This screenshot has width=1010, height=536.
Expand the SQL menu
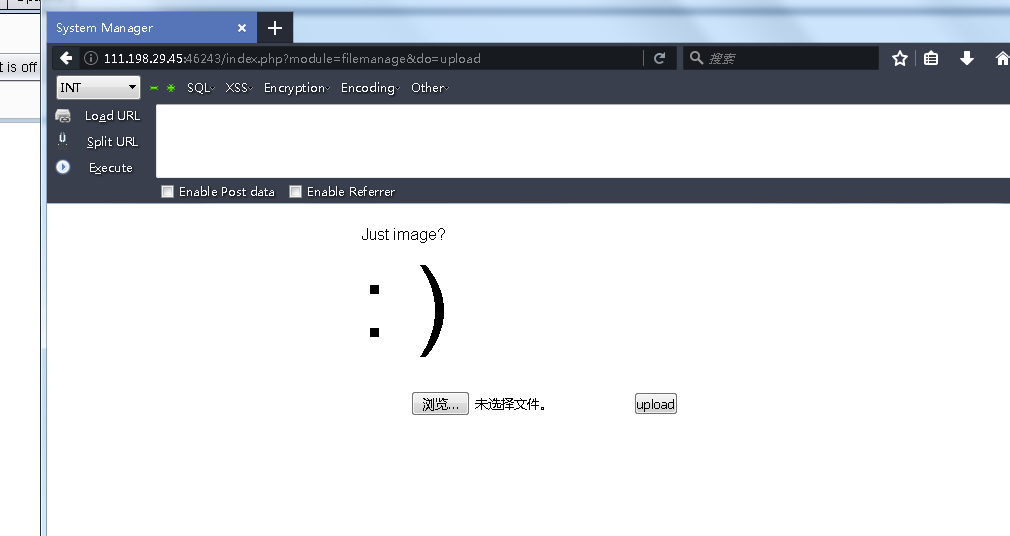pos(201,88)
